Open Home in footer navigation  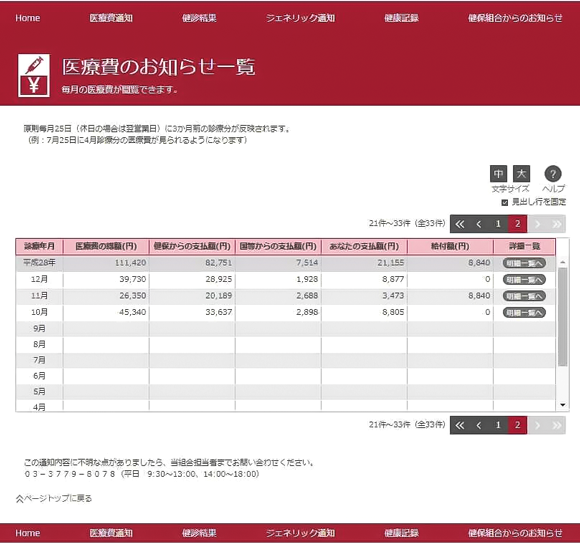point(28,533)
